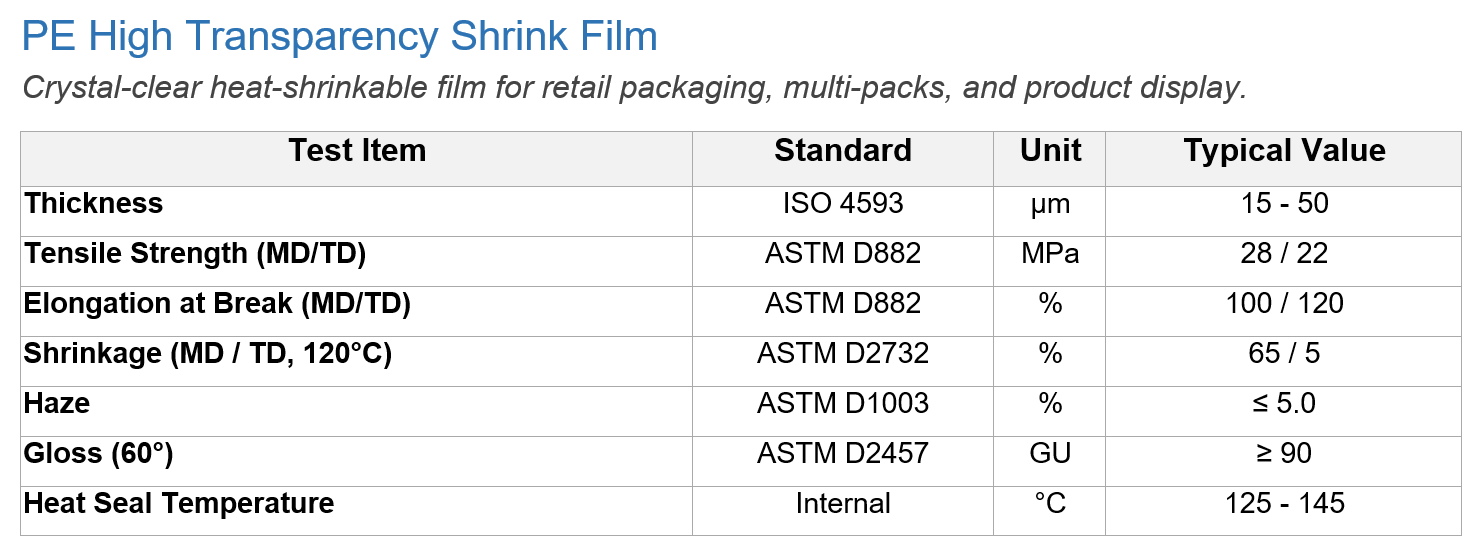Click the Unit column header

1050,151
